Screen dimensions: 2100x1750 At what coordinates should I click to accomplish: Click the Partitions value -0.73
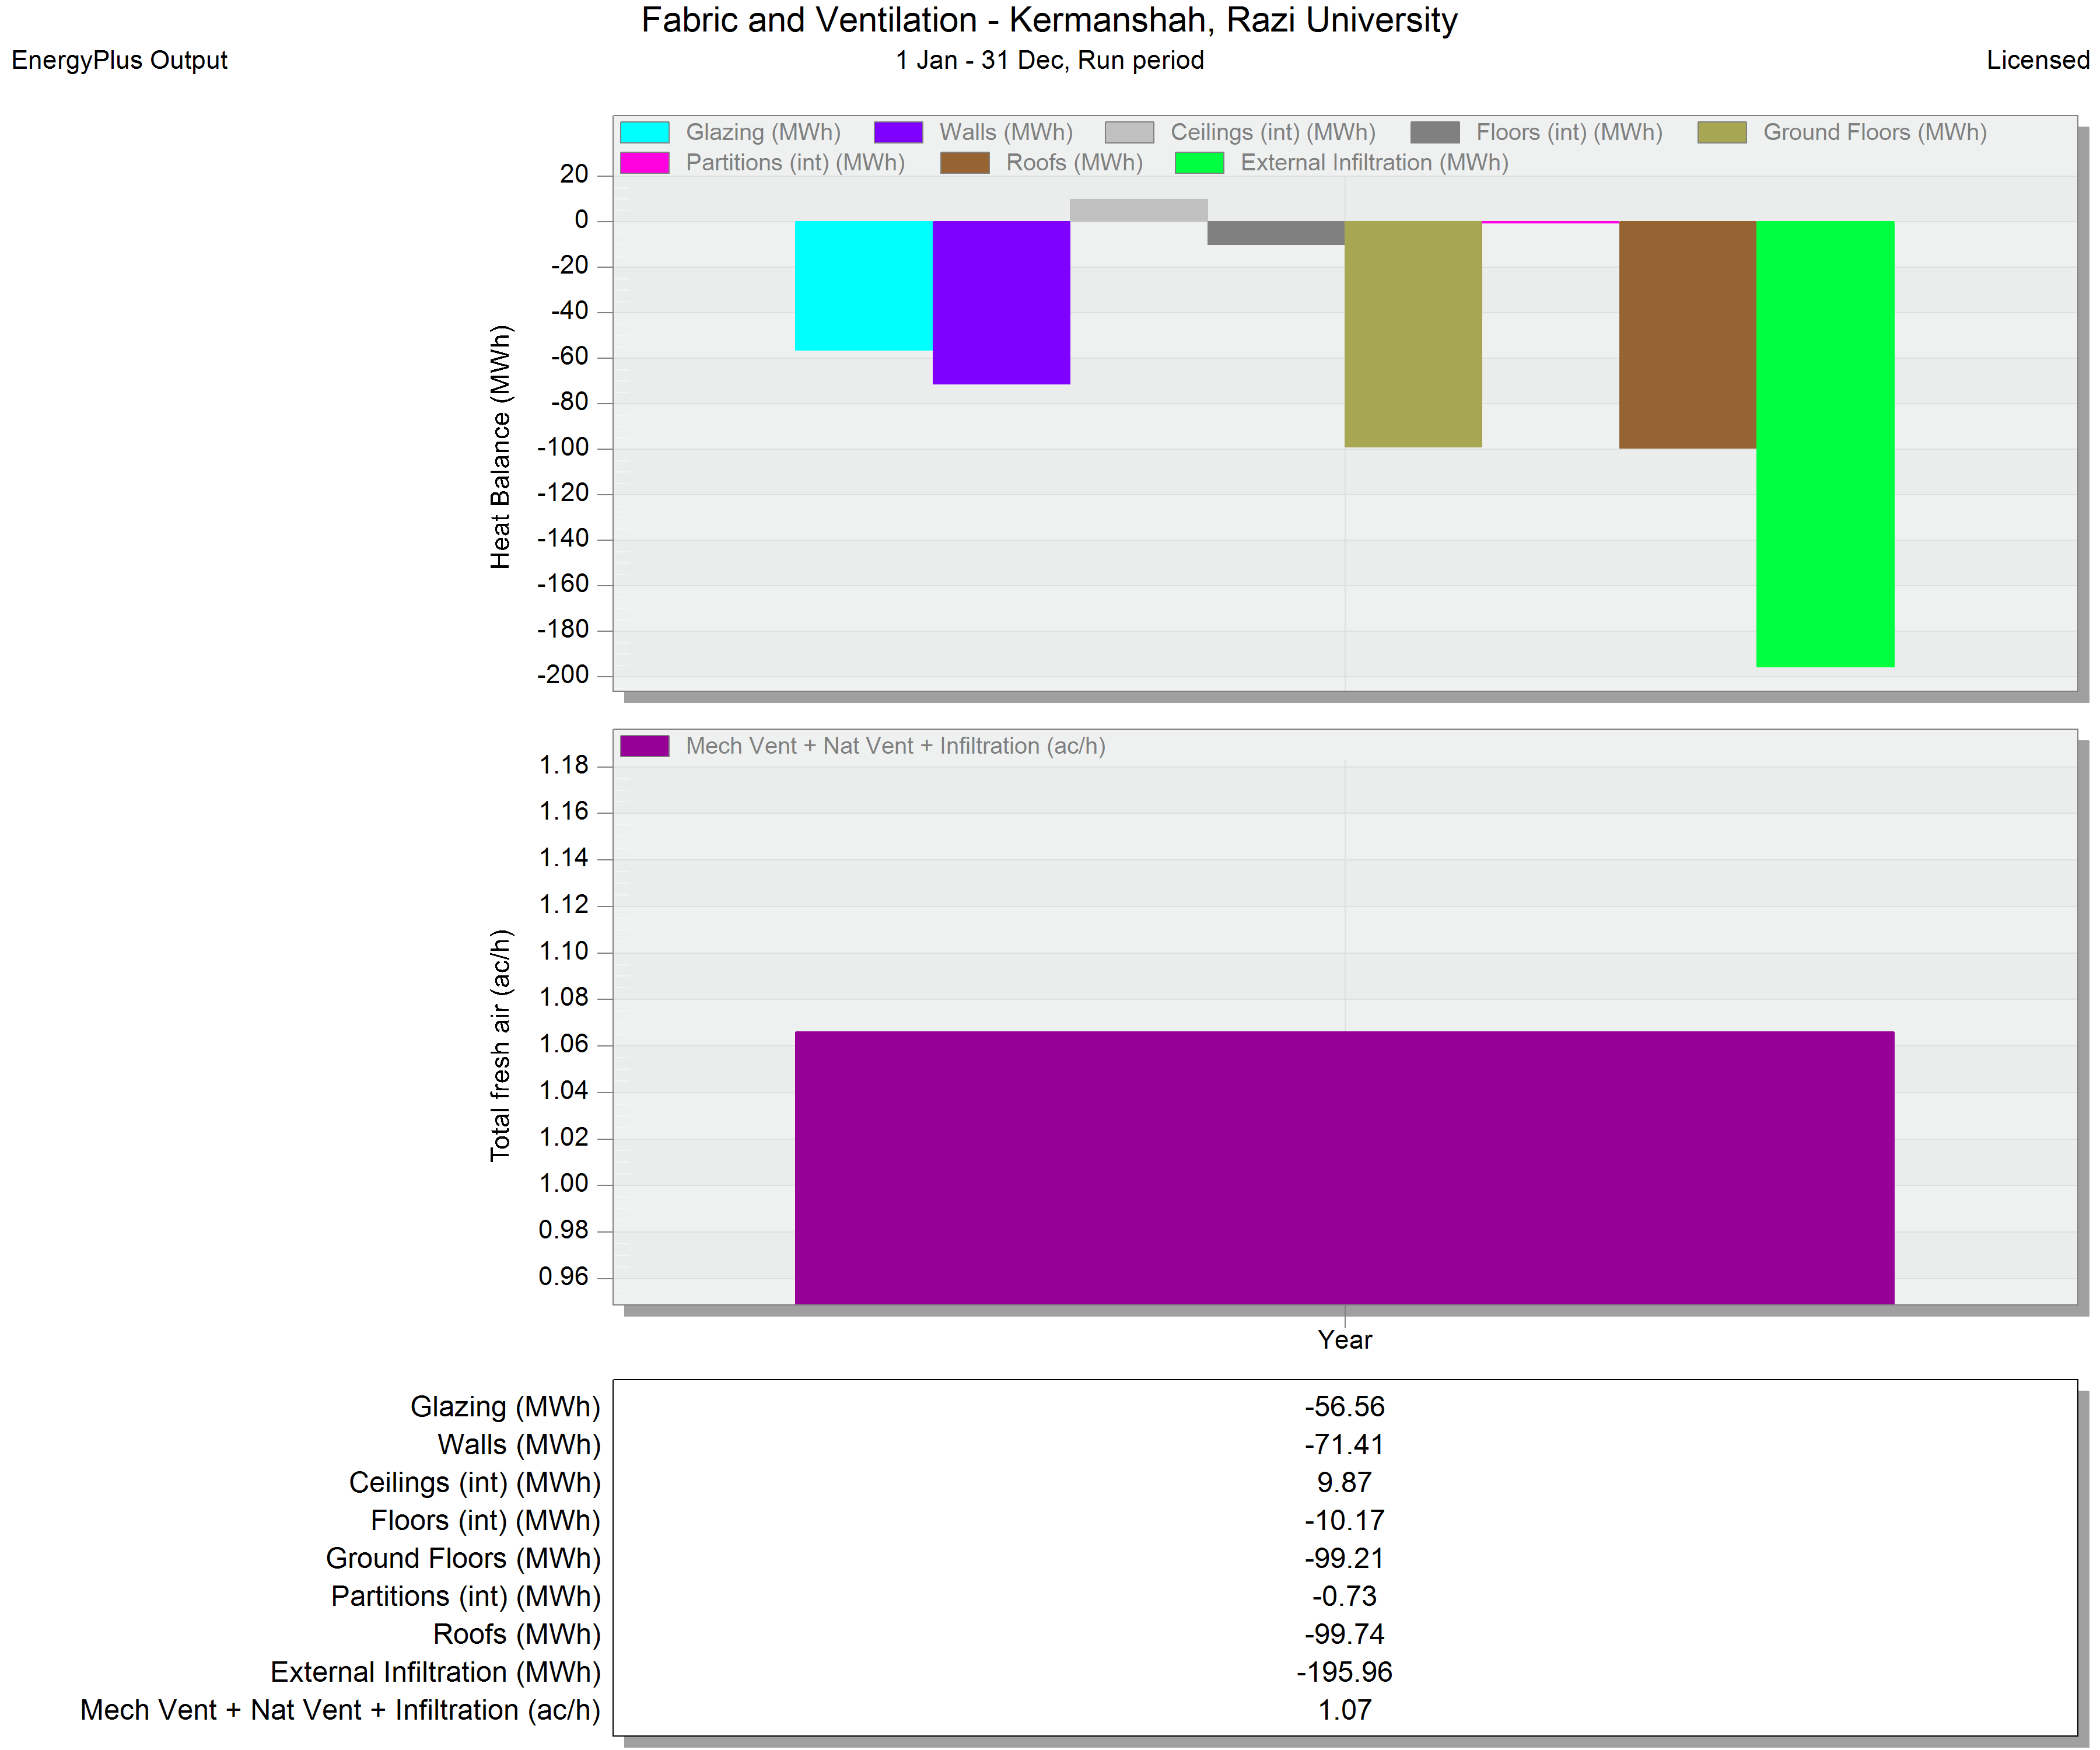coord(1345,1597)
